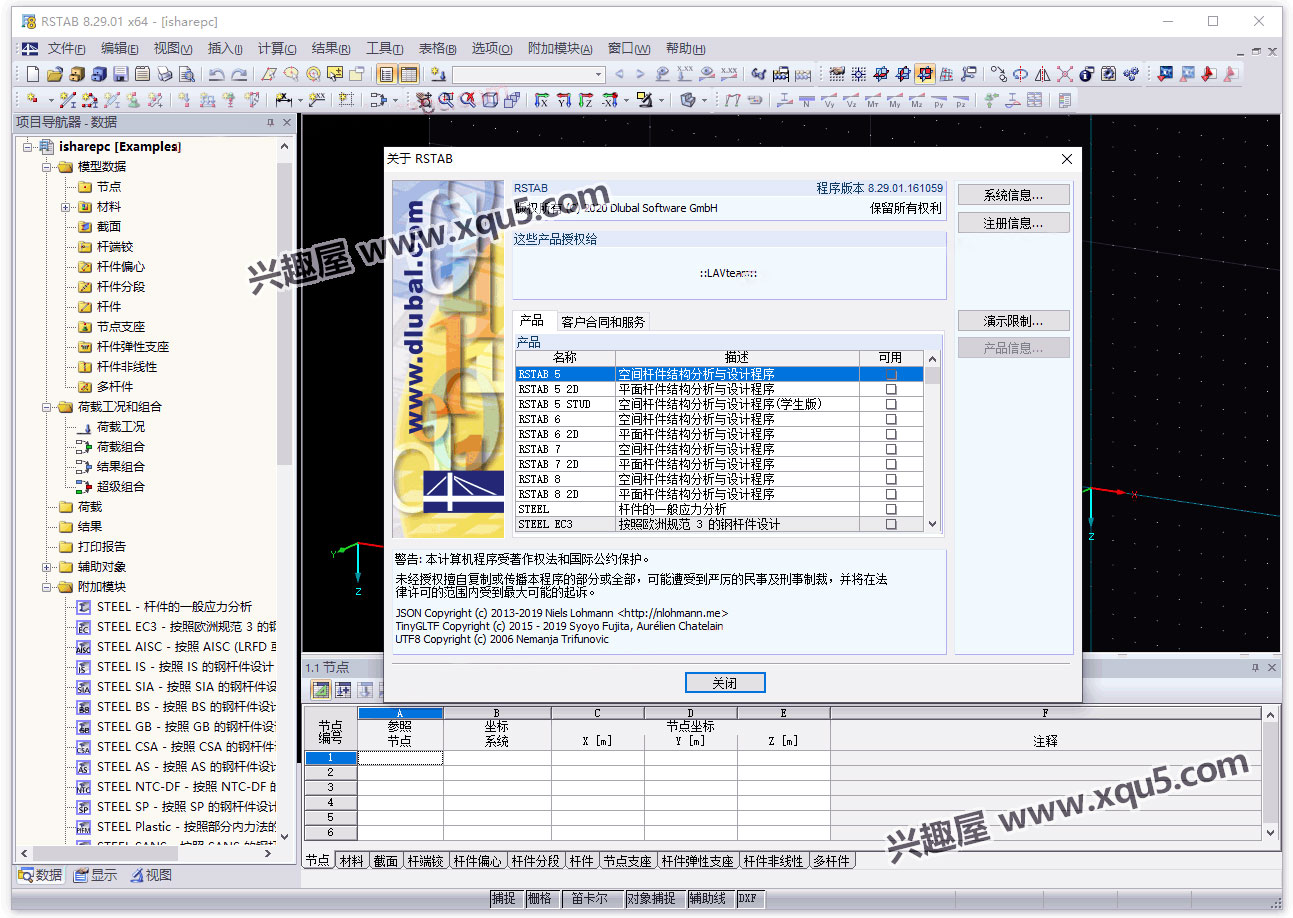The height and width of the screenshot is (918, 1293).
Task: Expand the 材料 tree node
Action: click(66, 207)
